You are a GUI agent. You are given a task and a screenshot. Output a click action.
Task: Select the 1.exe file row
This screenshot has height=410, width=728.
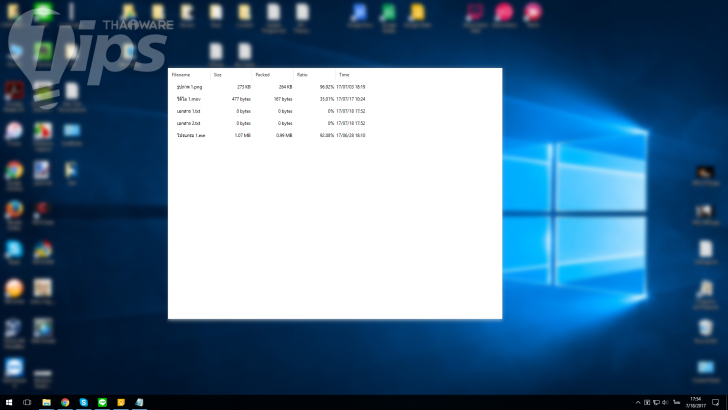click(x=271, y=135)
